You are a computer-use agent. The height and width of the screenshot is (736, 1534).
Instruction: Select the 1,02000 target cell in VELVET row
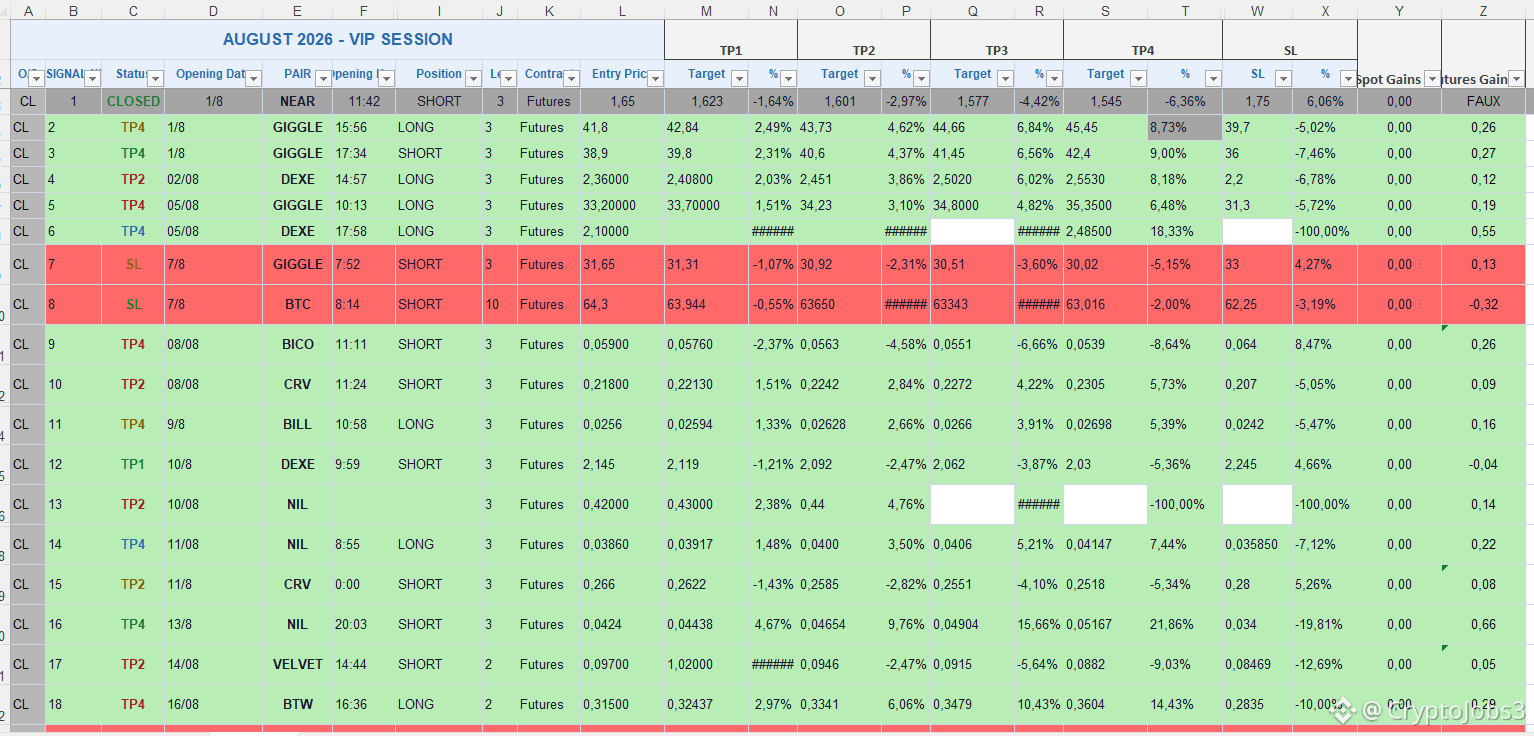pyautogui.click(x=707, y=664)
